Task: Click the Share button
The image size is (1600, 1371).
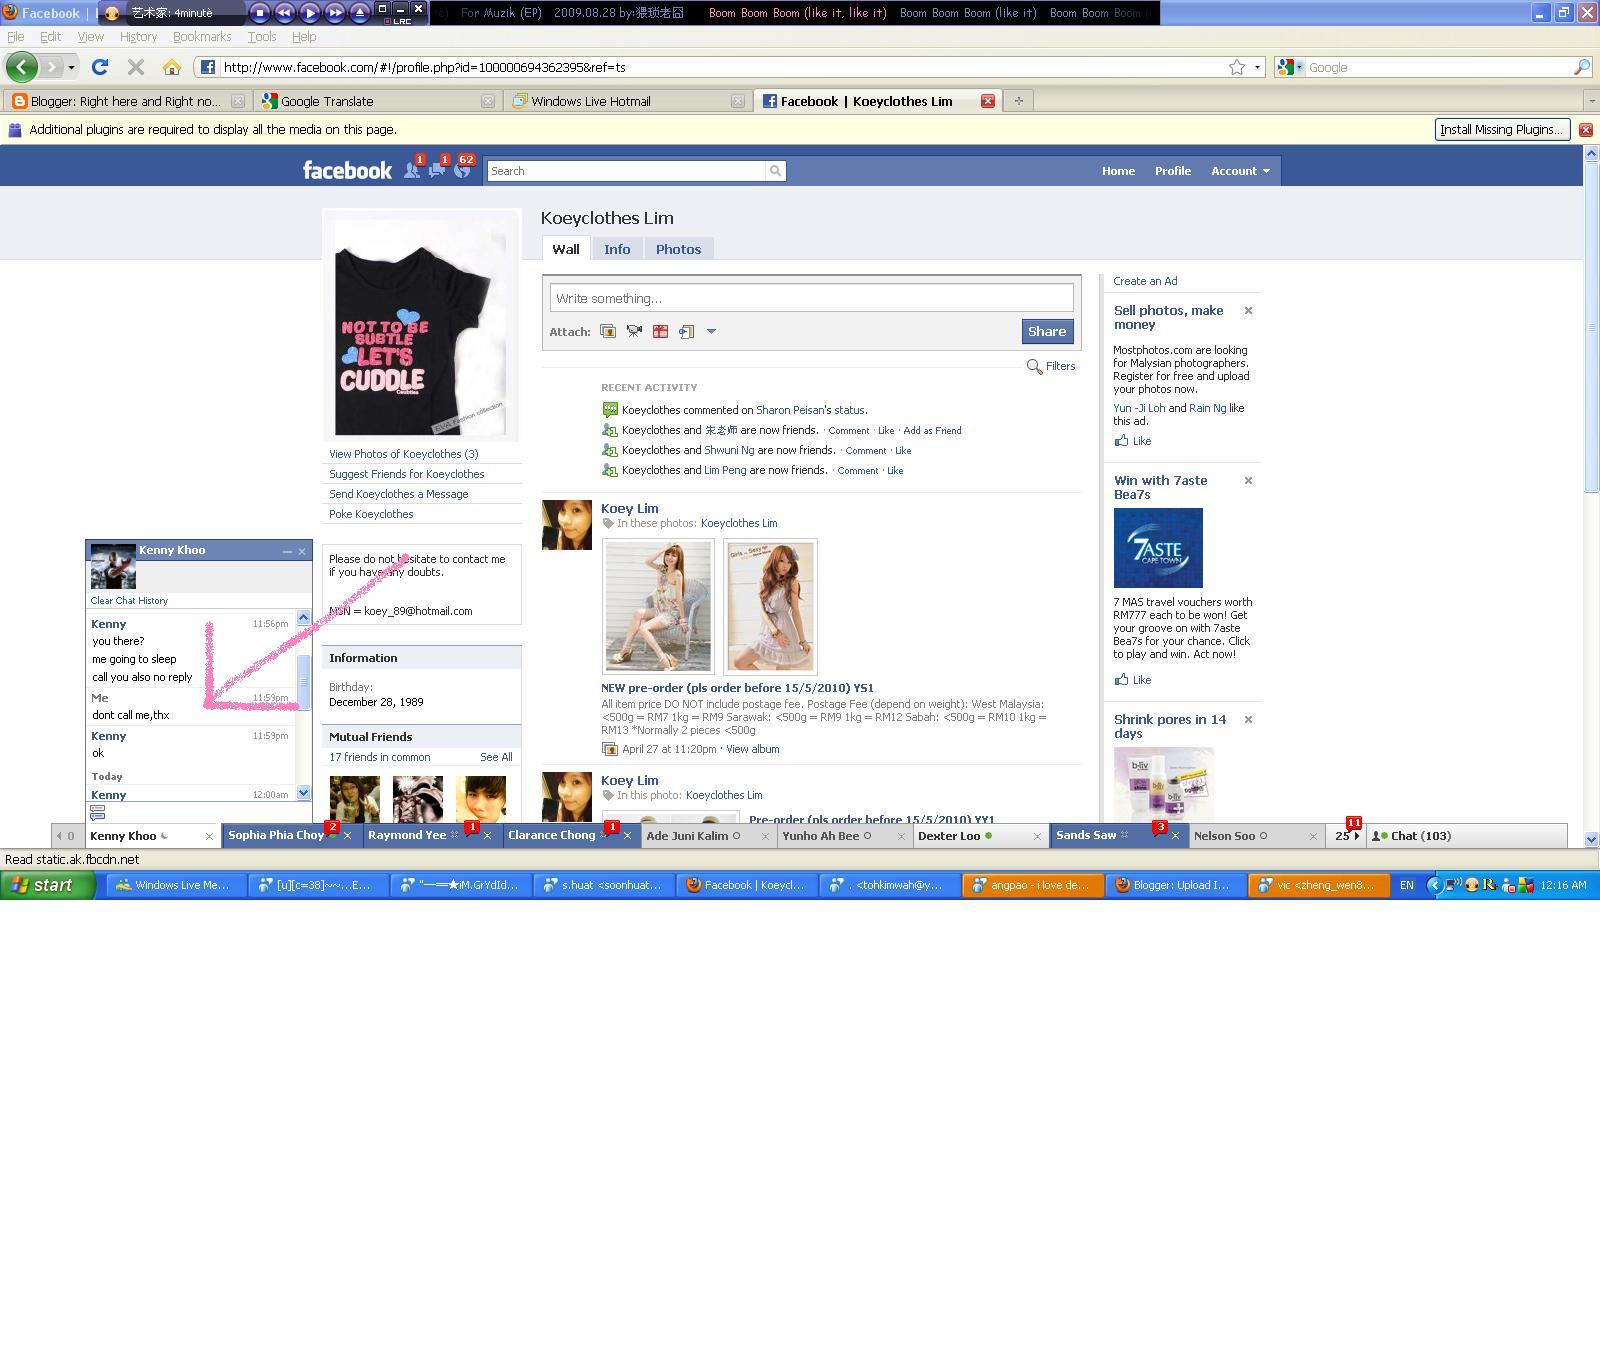Action: pos(1047,331)
